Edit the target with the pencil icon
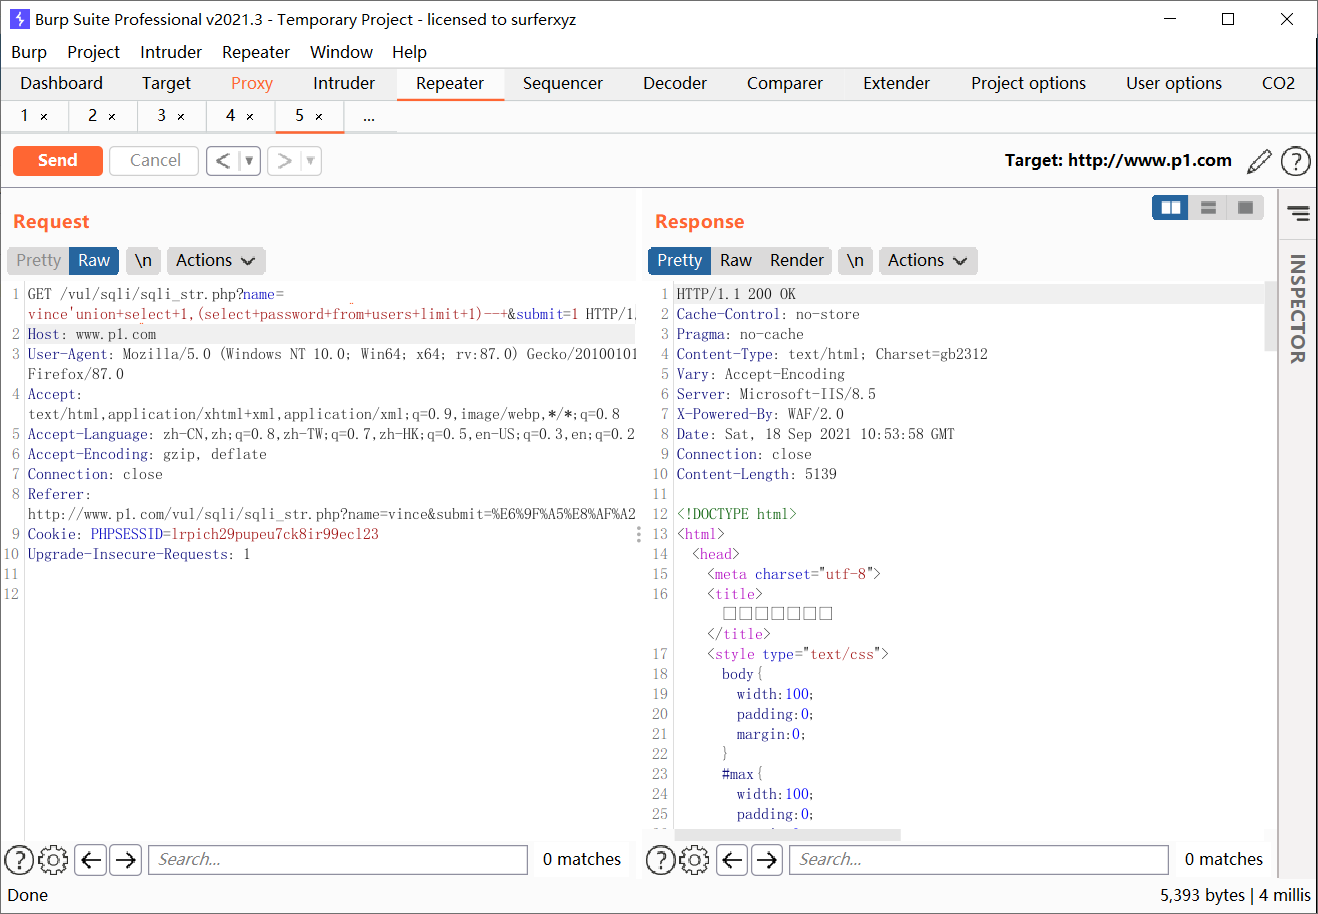1318x914 pixels. (1260, 161)
